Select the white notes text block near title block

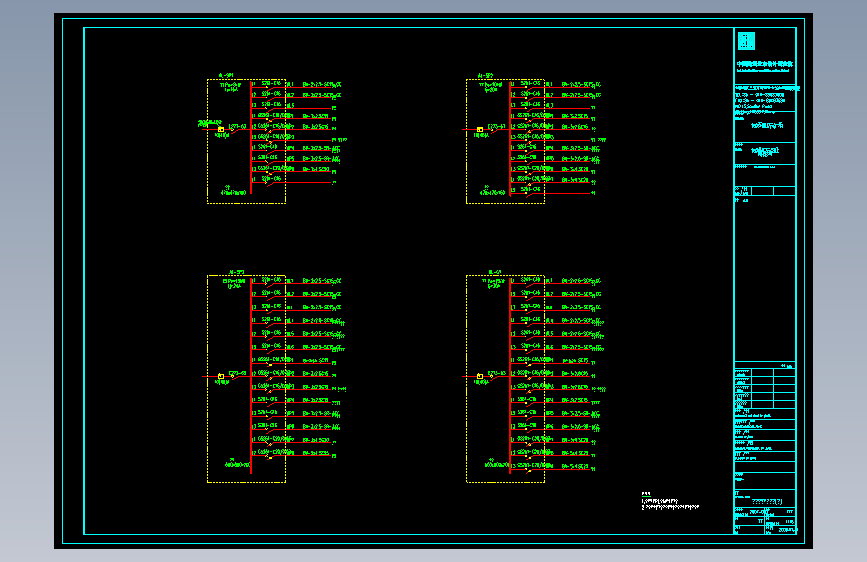click(x=670, y=501)
